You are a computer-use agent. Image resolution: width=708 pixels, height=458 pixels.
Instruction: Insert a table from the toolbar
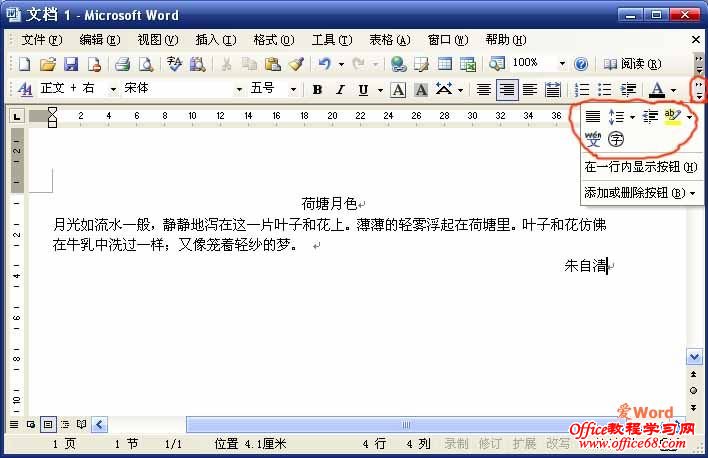pos(445,64)
